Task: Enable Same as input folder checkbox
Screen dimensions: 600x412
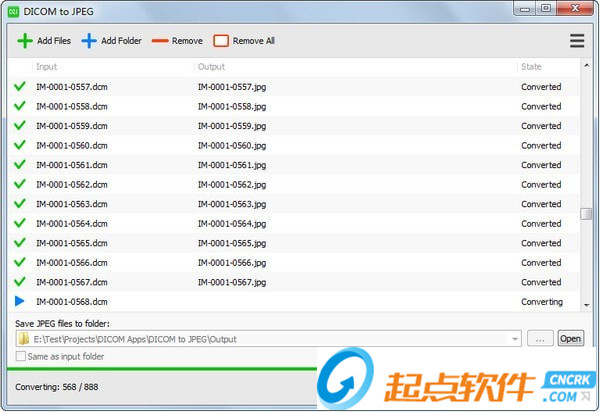Action: [20, 356]
